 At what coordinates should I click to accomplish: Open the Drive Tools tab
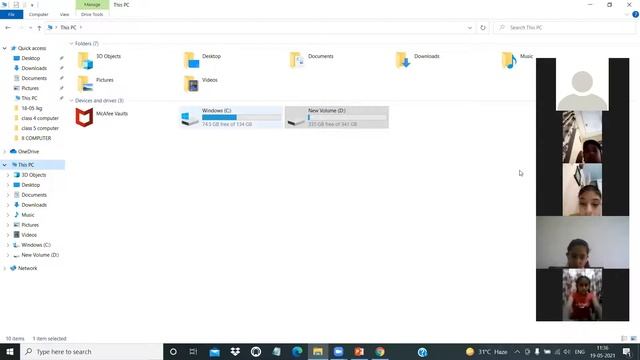coord(92,14)
